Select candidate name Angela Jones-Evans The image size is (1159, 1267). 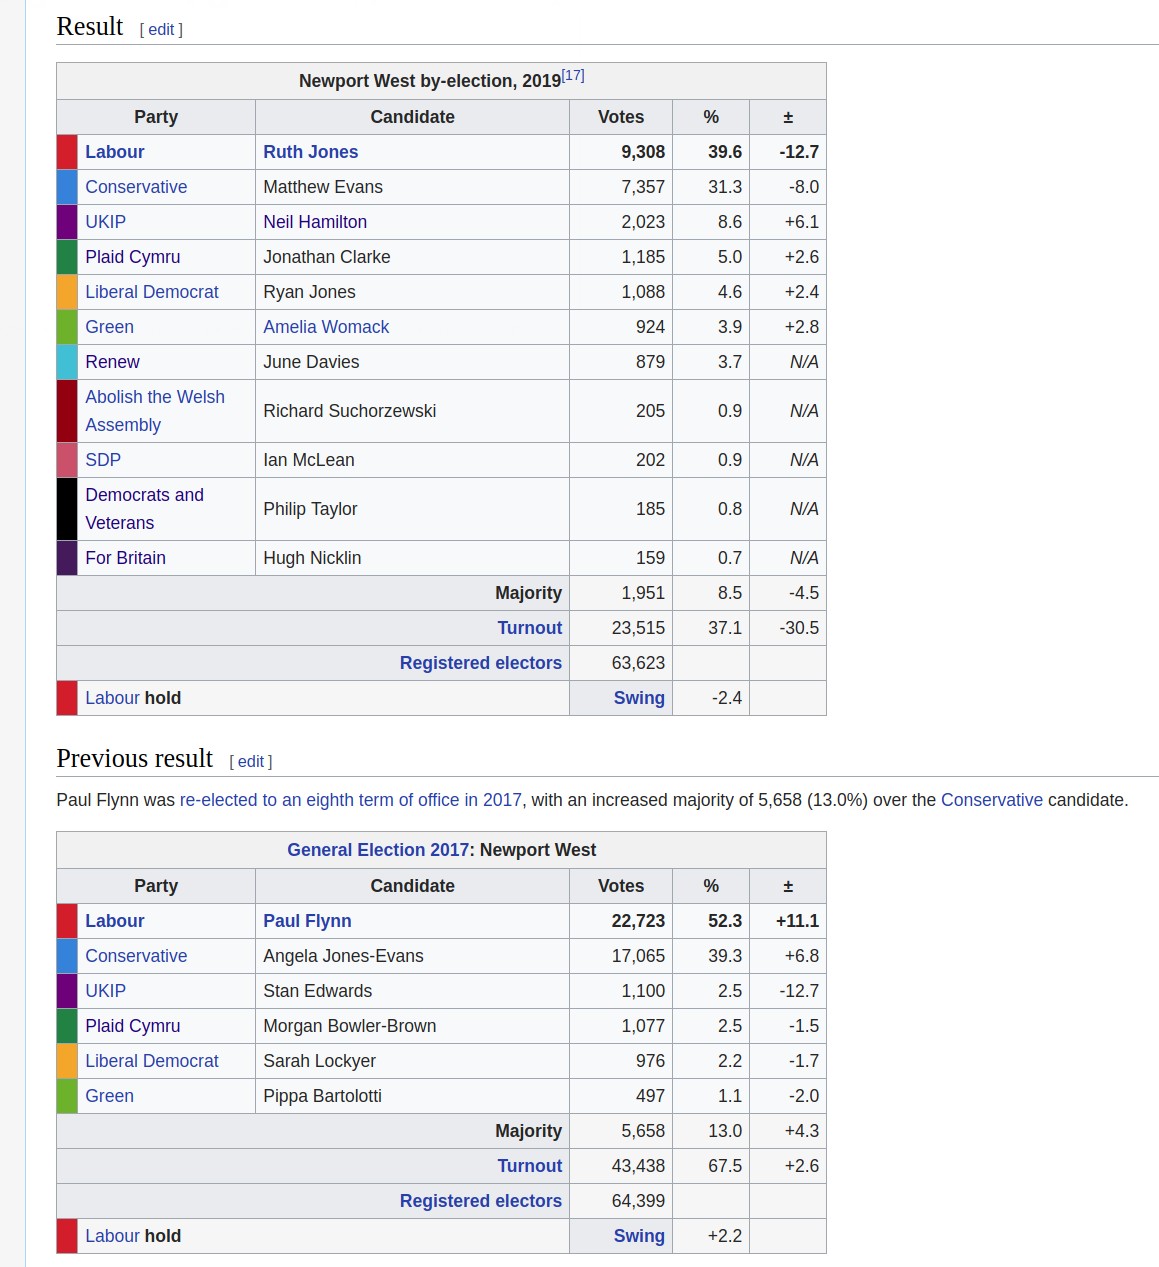tap(343, 956)
